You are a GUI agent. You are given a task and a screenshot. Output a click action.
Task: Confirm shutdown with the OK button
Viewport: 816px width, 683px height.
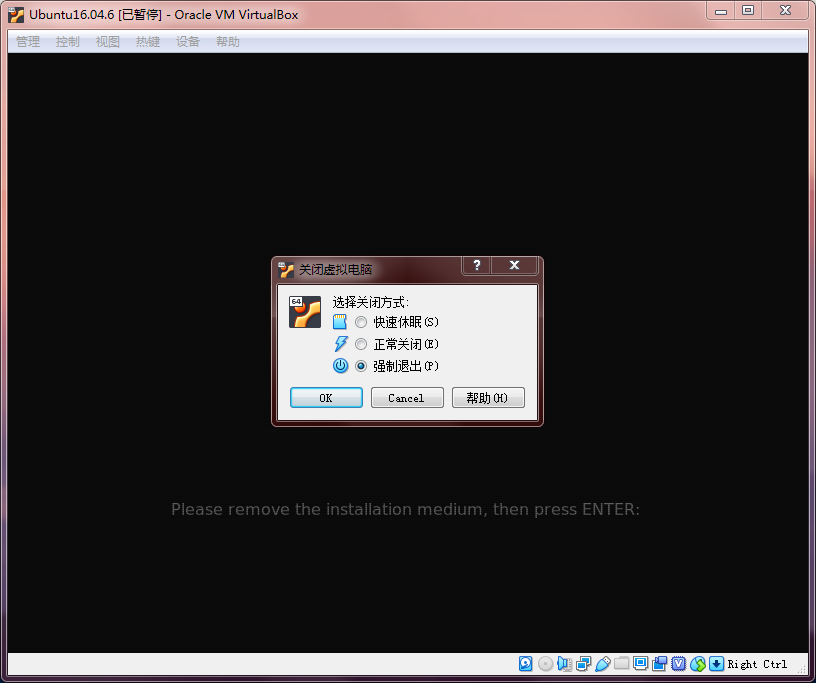(x=326, y=398)
